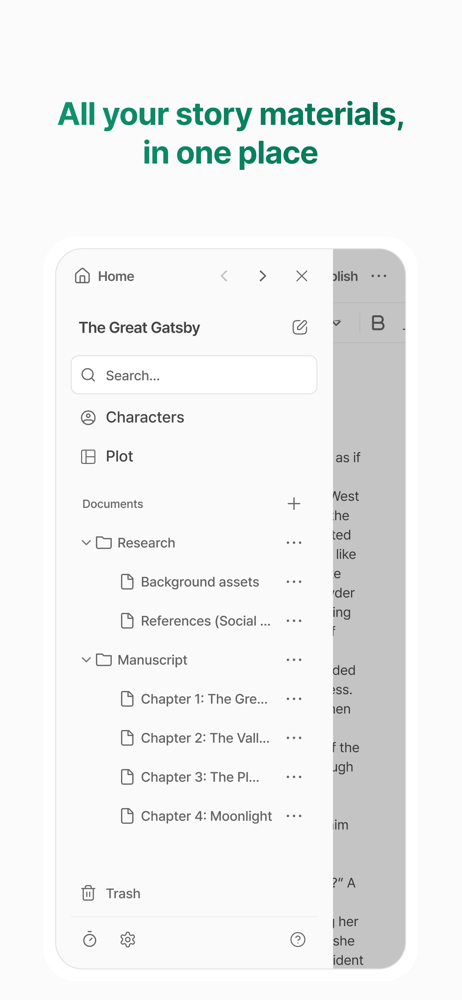Toggle bold formatting in editor toolbar

click(x=378, y=323)
